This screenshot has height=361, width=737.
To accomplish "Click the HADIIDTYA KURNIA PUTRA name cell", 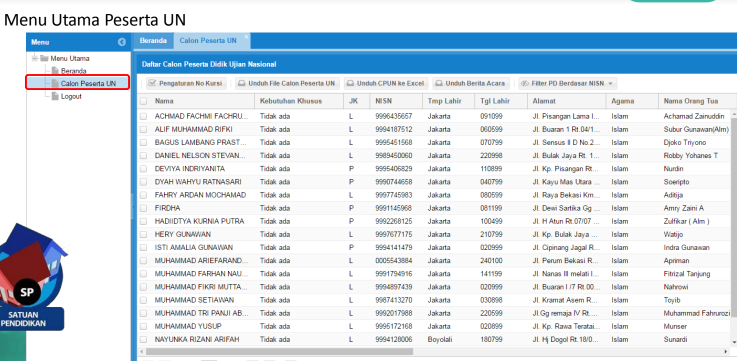I will [x=199, y=221].
